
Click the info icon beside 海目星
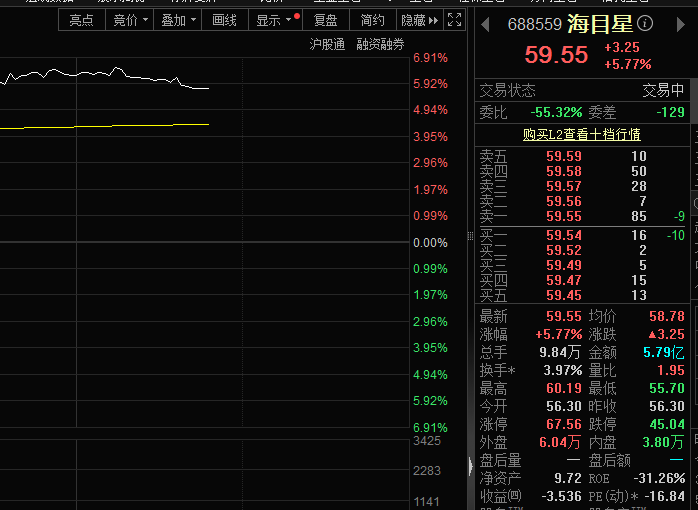click(x=645, y=23)
